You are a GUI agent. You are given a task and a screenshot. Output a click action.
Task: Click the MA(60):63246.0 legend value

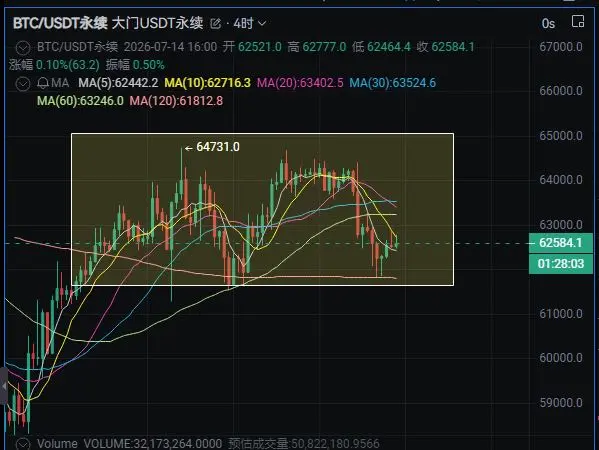click(x=80, y=101)
